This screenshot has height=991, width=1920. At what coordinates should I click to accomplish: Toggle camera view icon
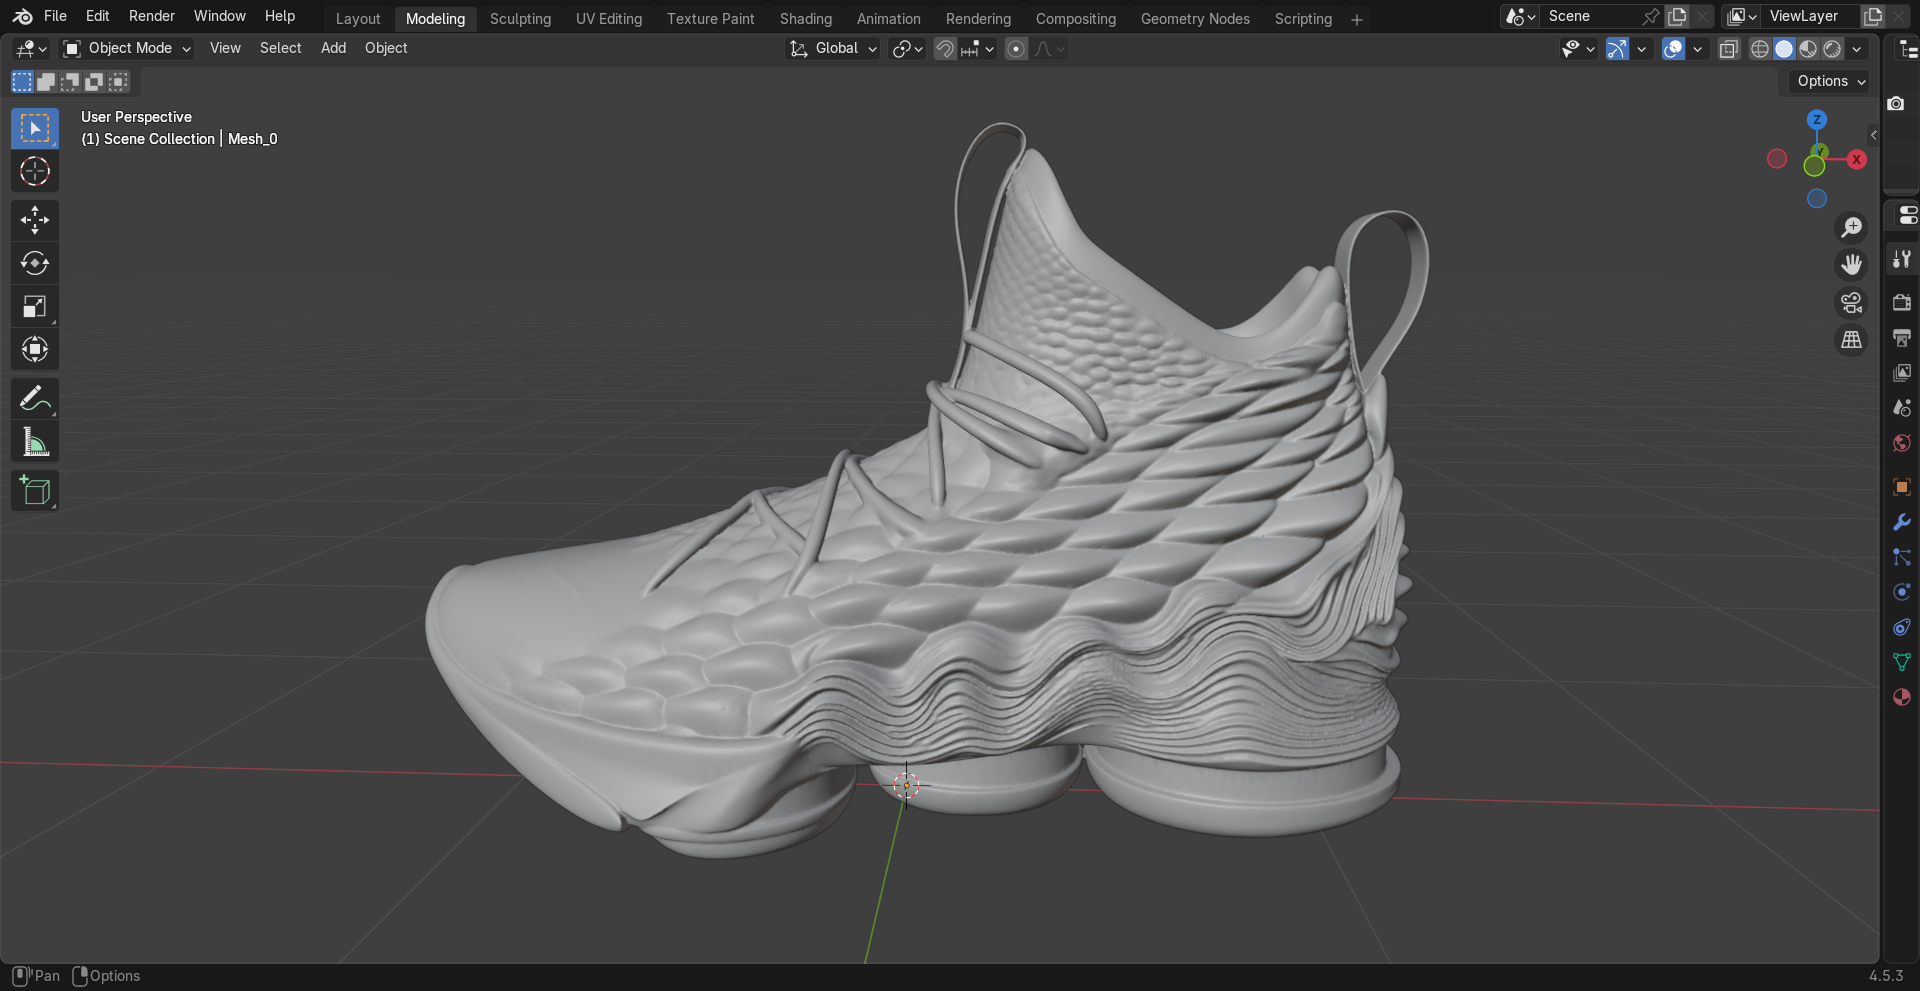(x=1852, y=303)
